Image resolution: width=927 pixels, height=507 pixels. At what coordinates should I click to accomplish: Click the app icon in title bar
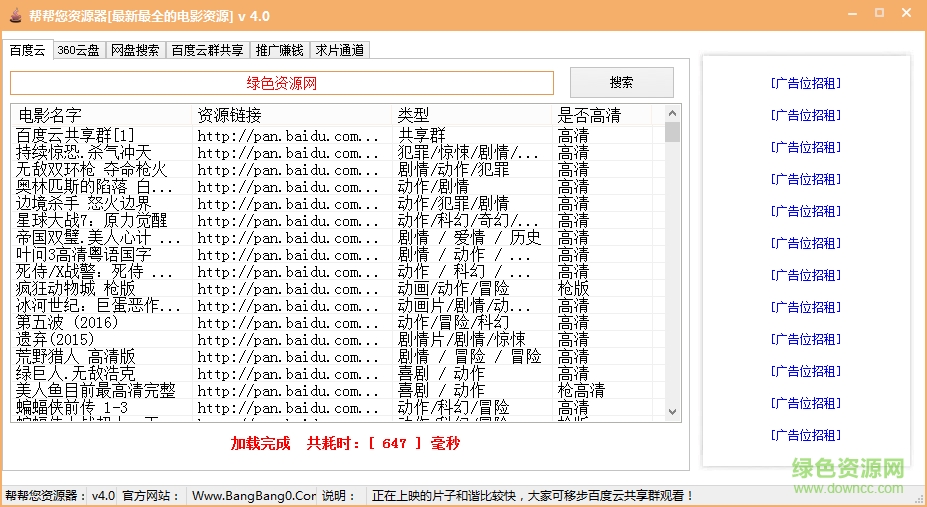pos(16,15)
